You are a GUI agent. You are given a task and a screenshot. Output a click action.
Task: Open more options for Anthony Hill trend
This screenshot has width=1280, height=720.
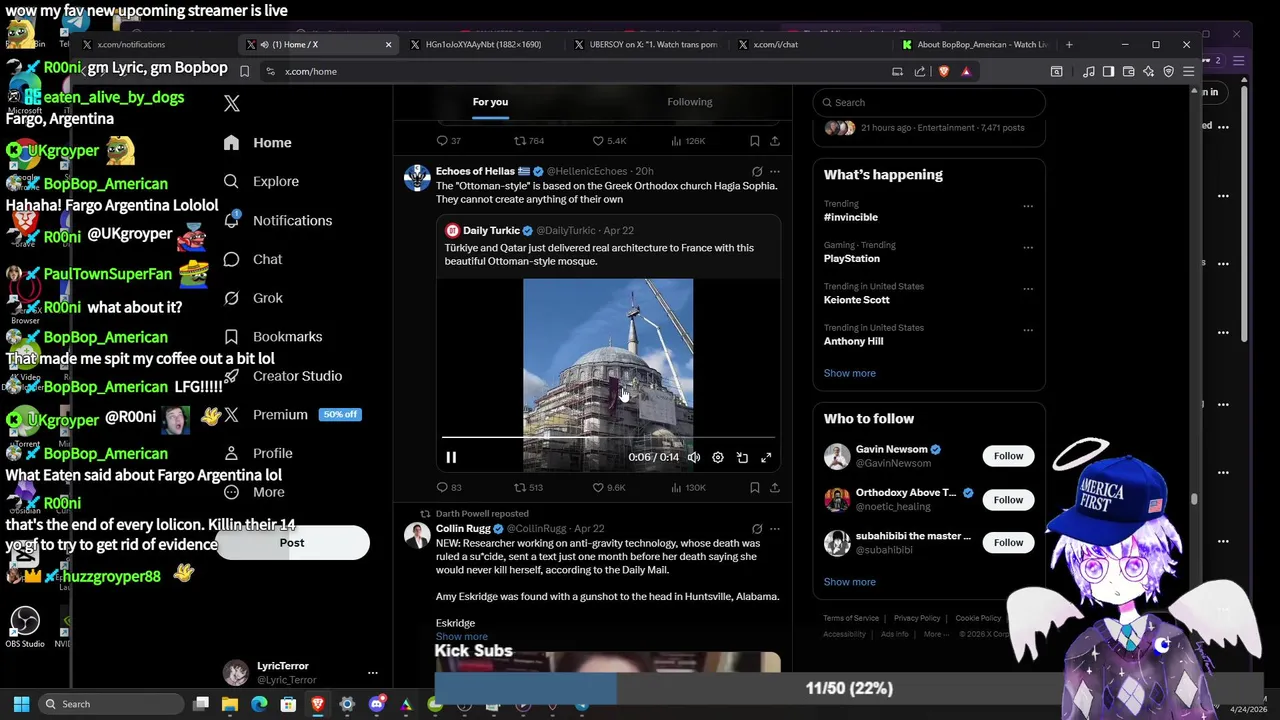tap(1027, 330)
